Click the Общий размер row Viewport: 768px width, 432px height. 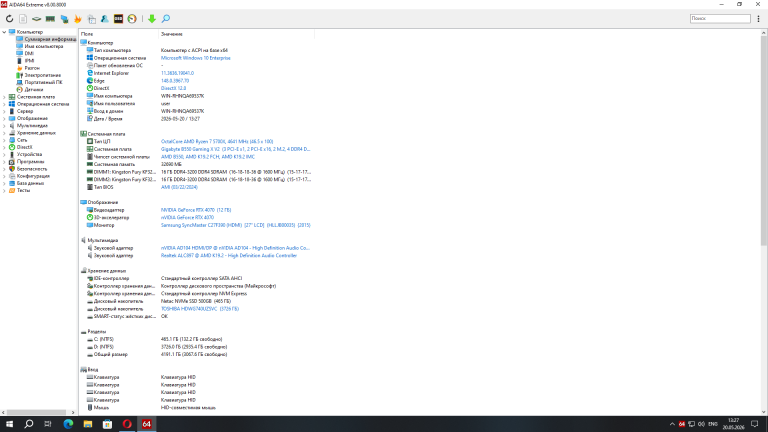196,354
